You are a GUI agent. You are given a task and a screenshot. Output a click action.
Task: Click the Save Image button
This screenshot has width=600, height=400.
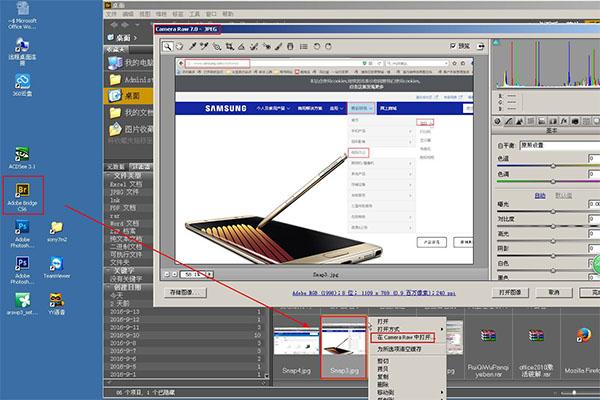tap(186, 292)
